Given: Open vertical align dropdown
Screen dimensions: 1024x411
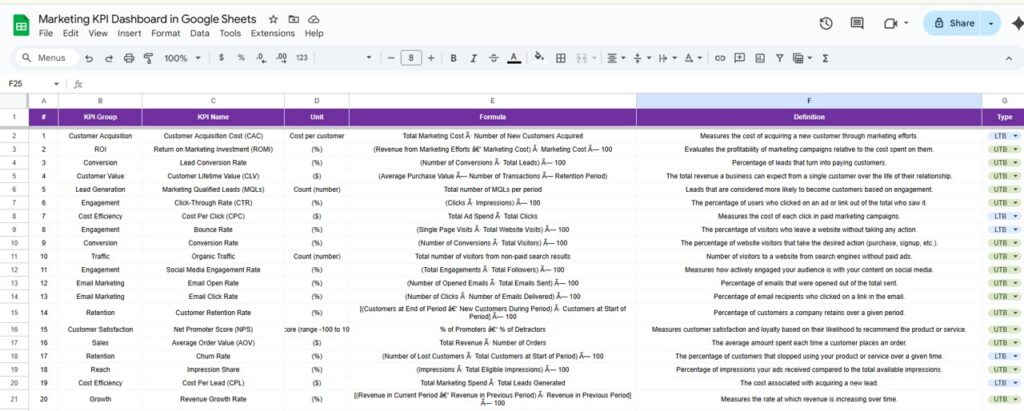Looking at the screenshot, I should pyautogui.click(x=641, y=58).
